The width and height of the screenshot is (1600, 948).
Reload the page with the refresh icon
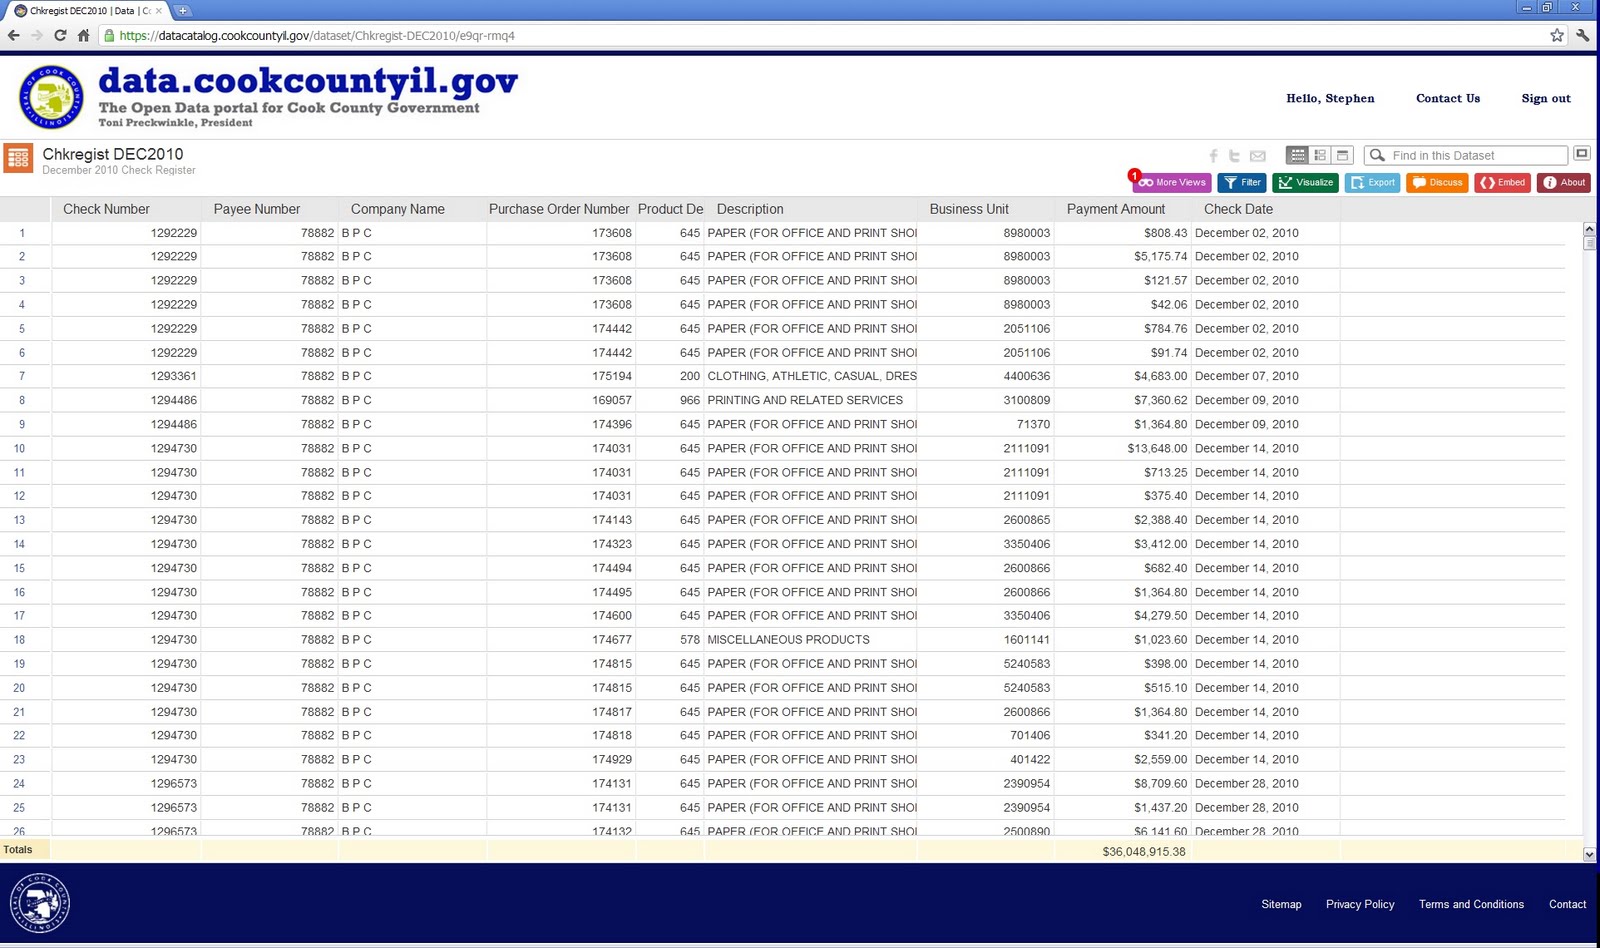(x=60, y=34)
